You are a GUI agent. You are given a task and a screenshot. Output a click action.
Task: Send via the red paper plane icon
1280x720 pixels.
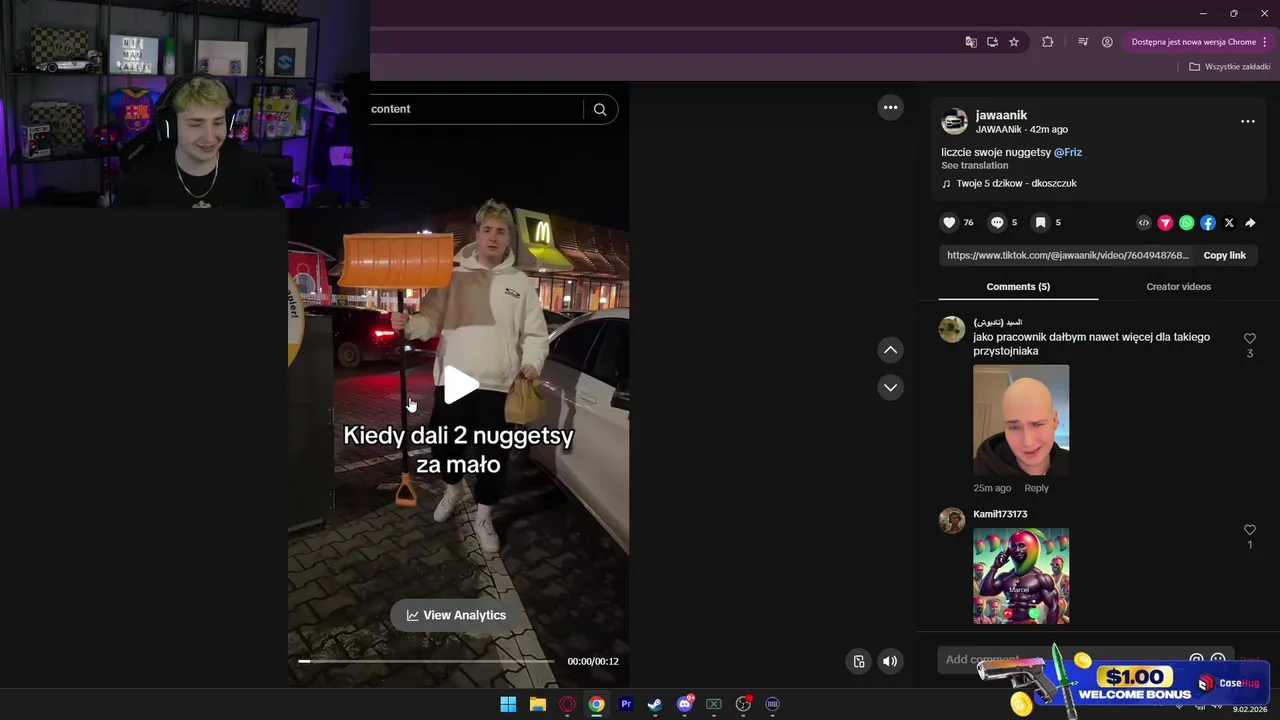tap(1165, 223)
